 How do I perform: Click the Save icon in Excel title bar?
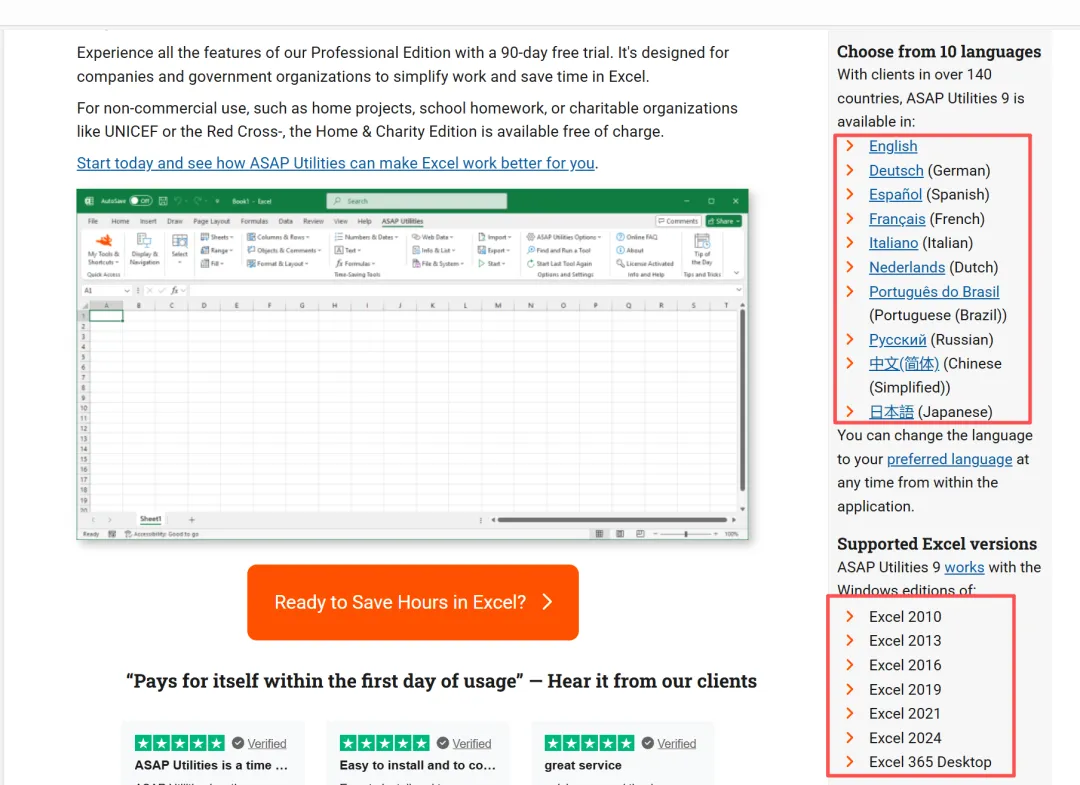click(163, 201)
